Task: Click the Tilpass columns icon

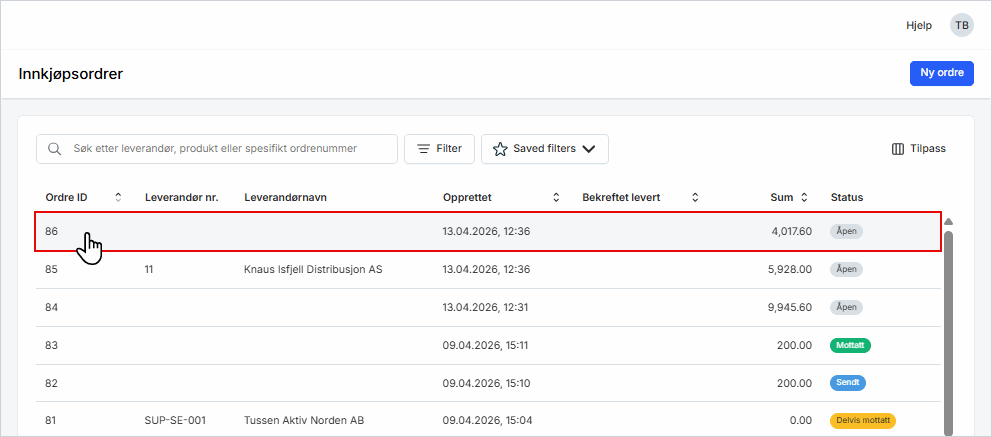Action: (897, 149)
